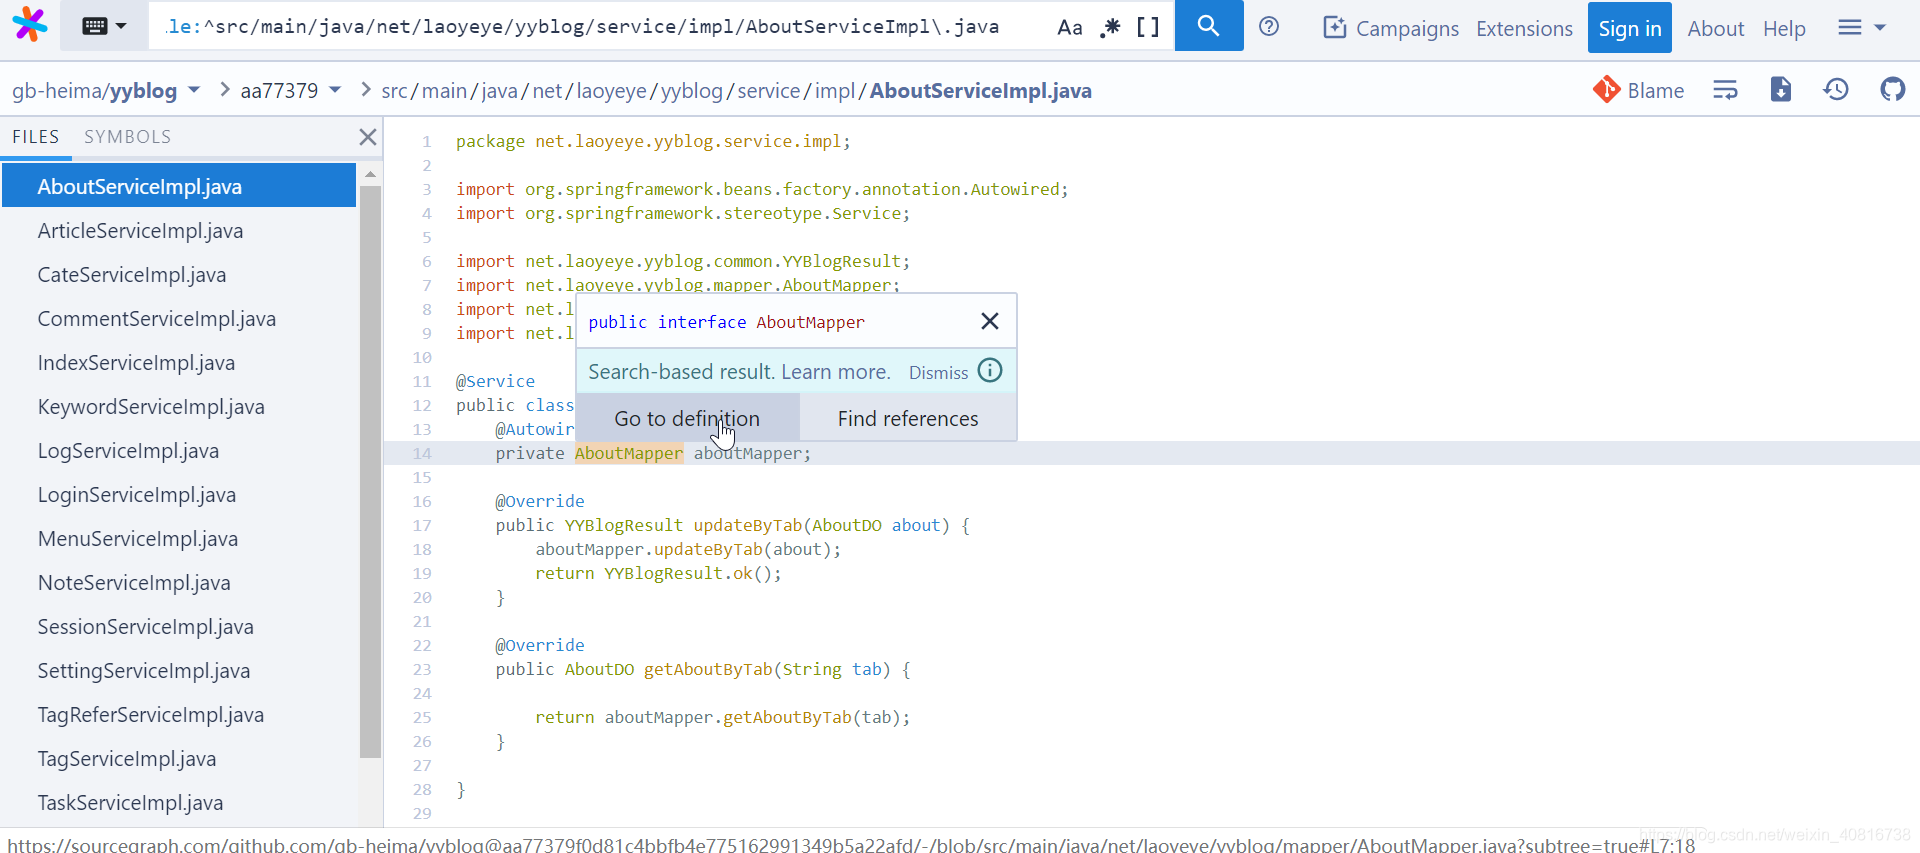This screenshot has width=1920, height=853.
Task: Click the Sourcegraph logo icon
Action: [30, 25]
